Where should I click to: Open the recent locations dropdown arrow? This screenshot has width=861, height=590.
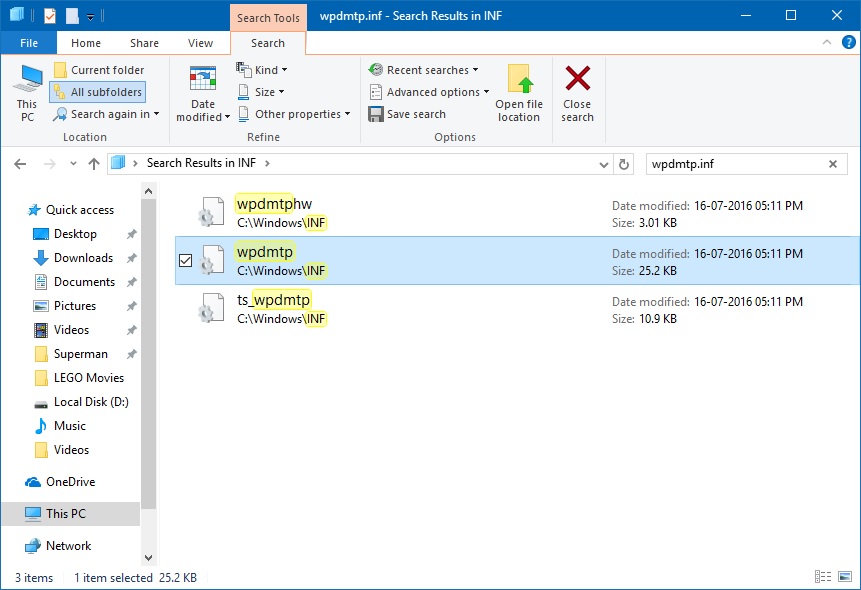[x=73, y=164]
